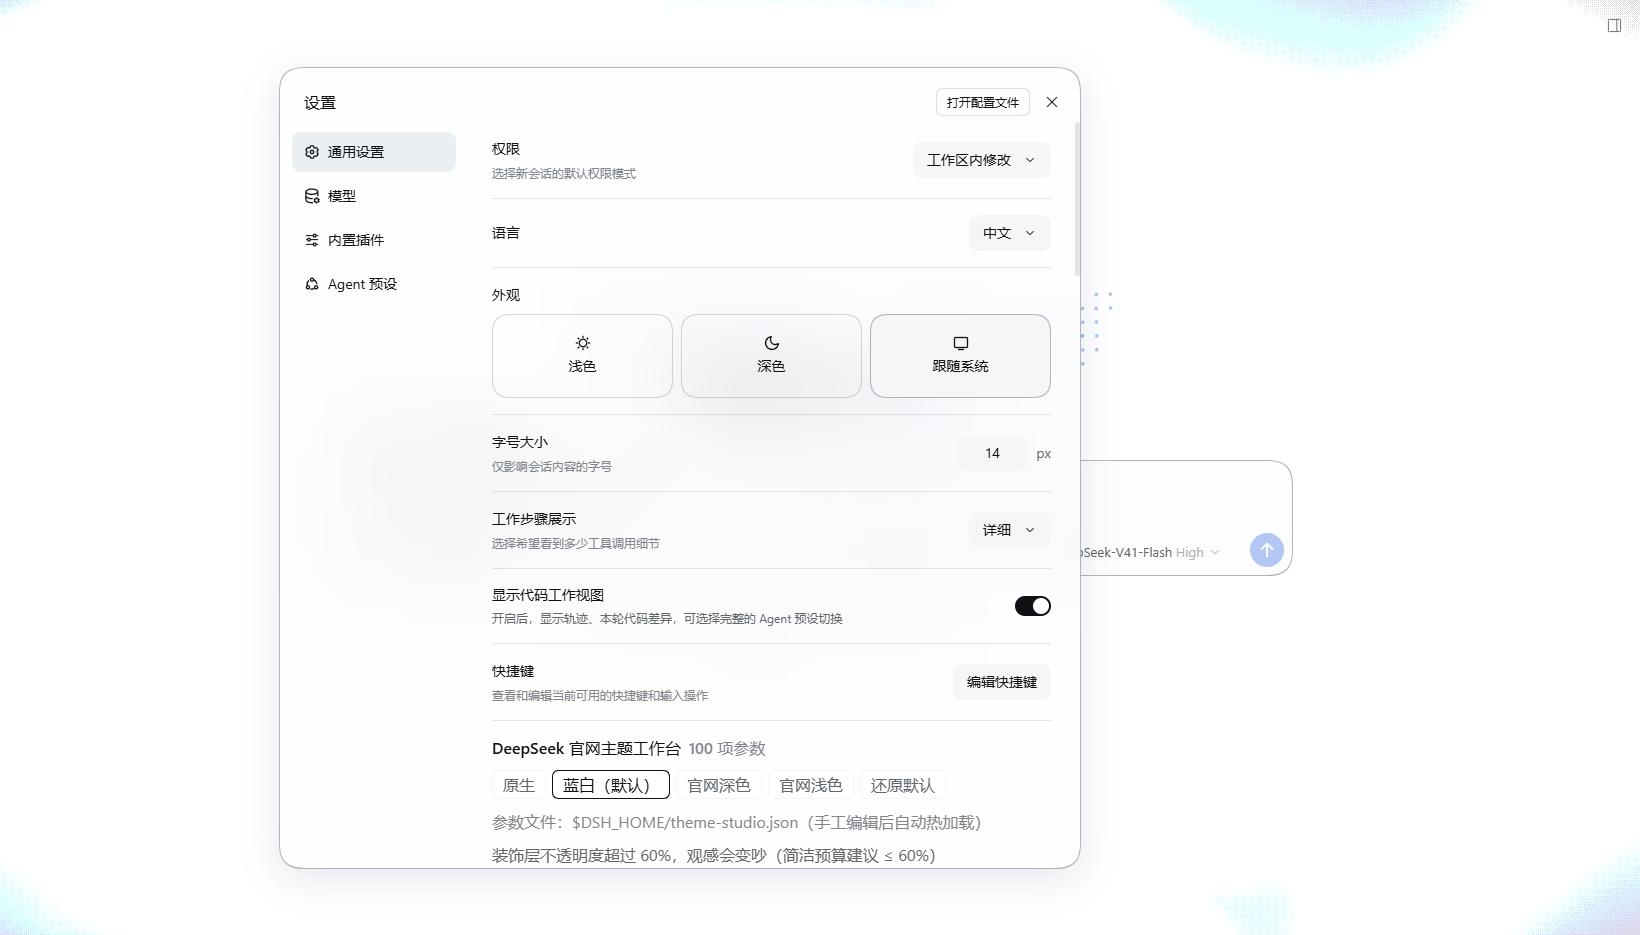
Task: Click the 还原默认 button
Action: point(903,785)
